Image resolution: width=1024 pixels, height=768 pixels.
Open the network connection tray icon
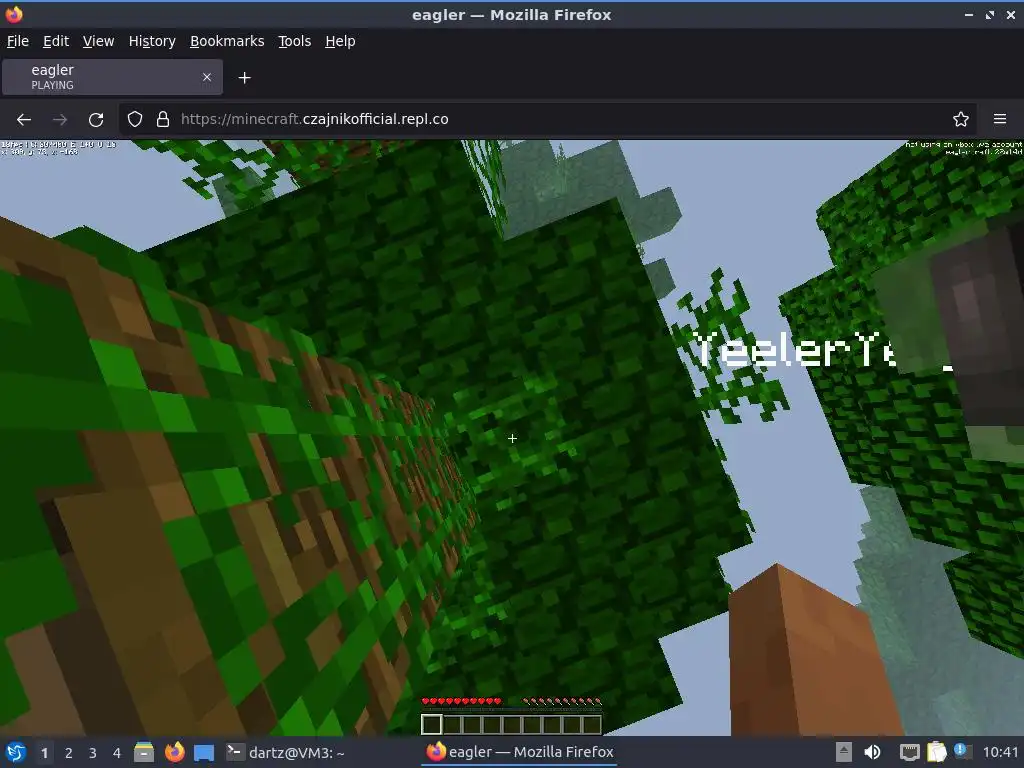pyautogui.click(x=909, y=752)
